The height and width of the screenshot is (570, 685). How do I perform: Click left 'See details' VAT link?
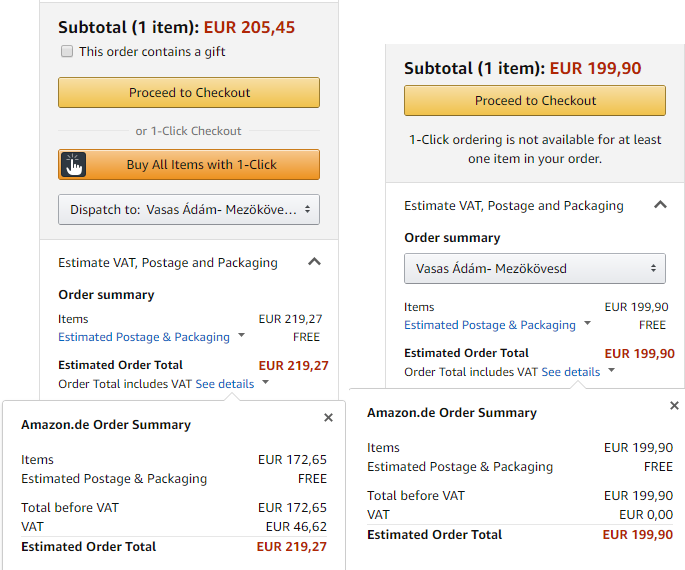(225, 383)
